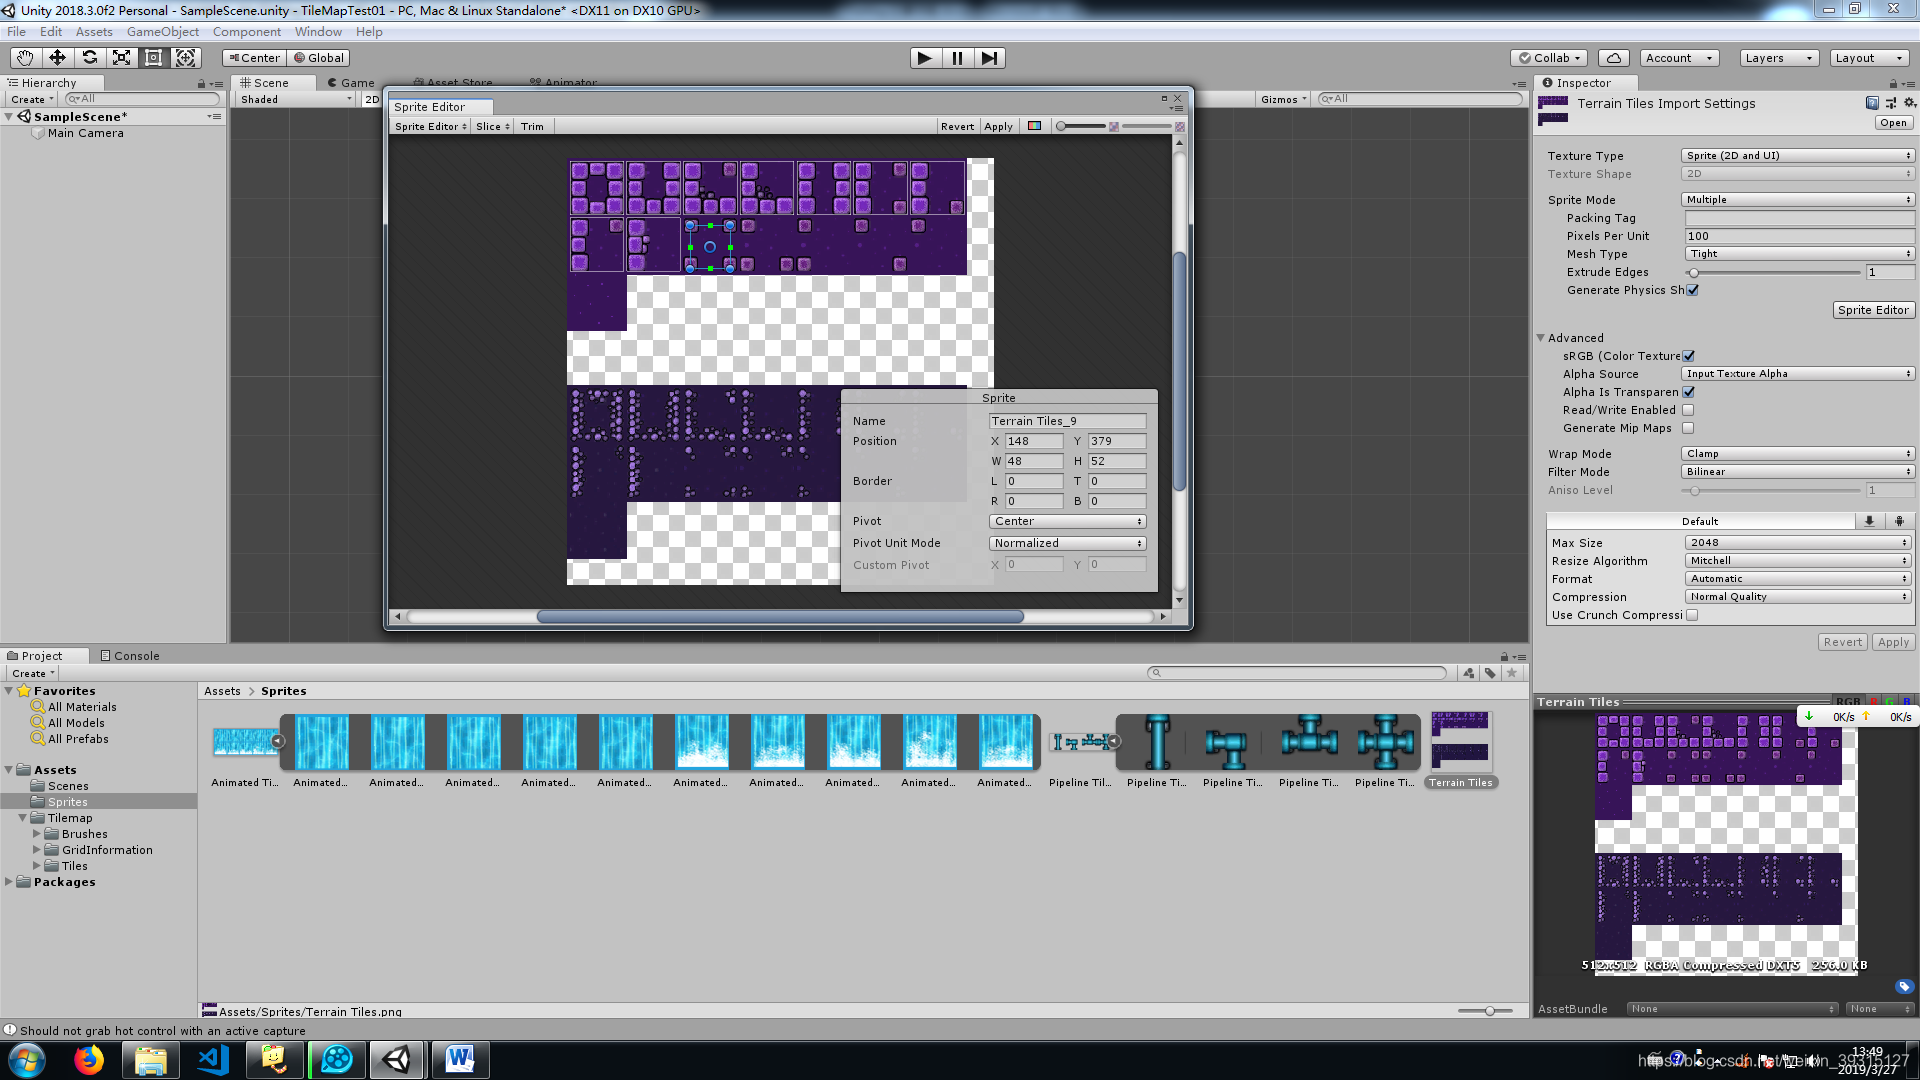1920x1080 pixels.
Task: Adjust the Extrude Edges slider
Action: [x=1694, y=272]
